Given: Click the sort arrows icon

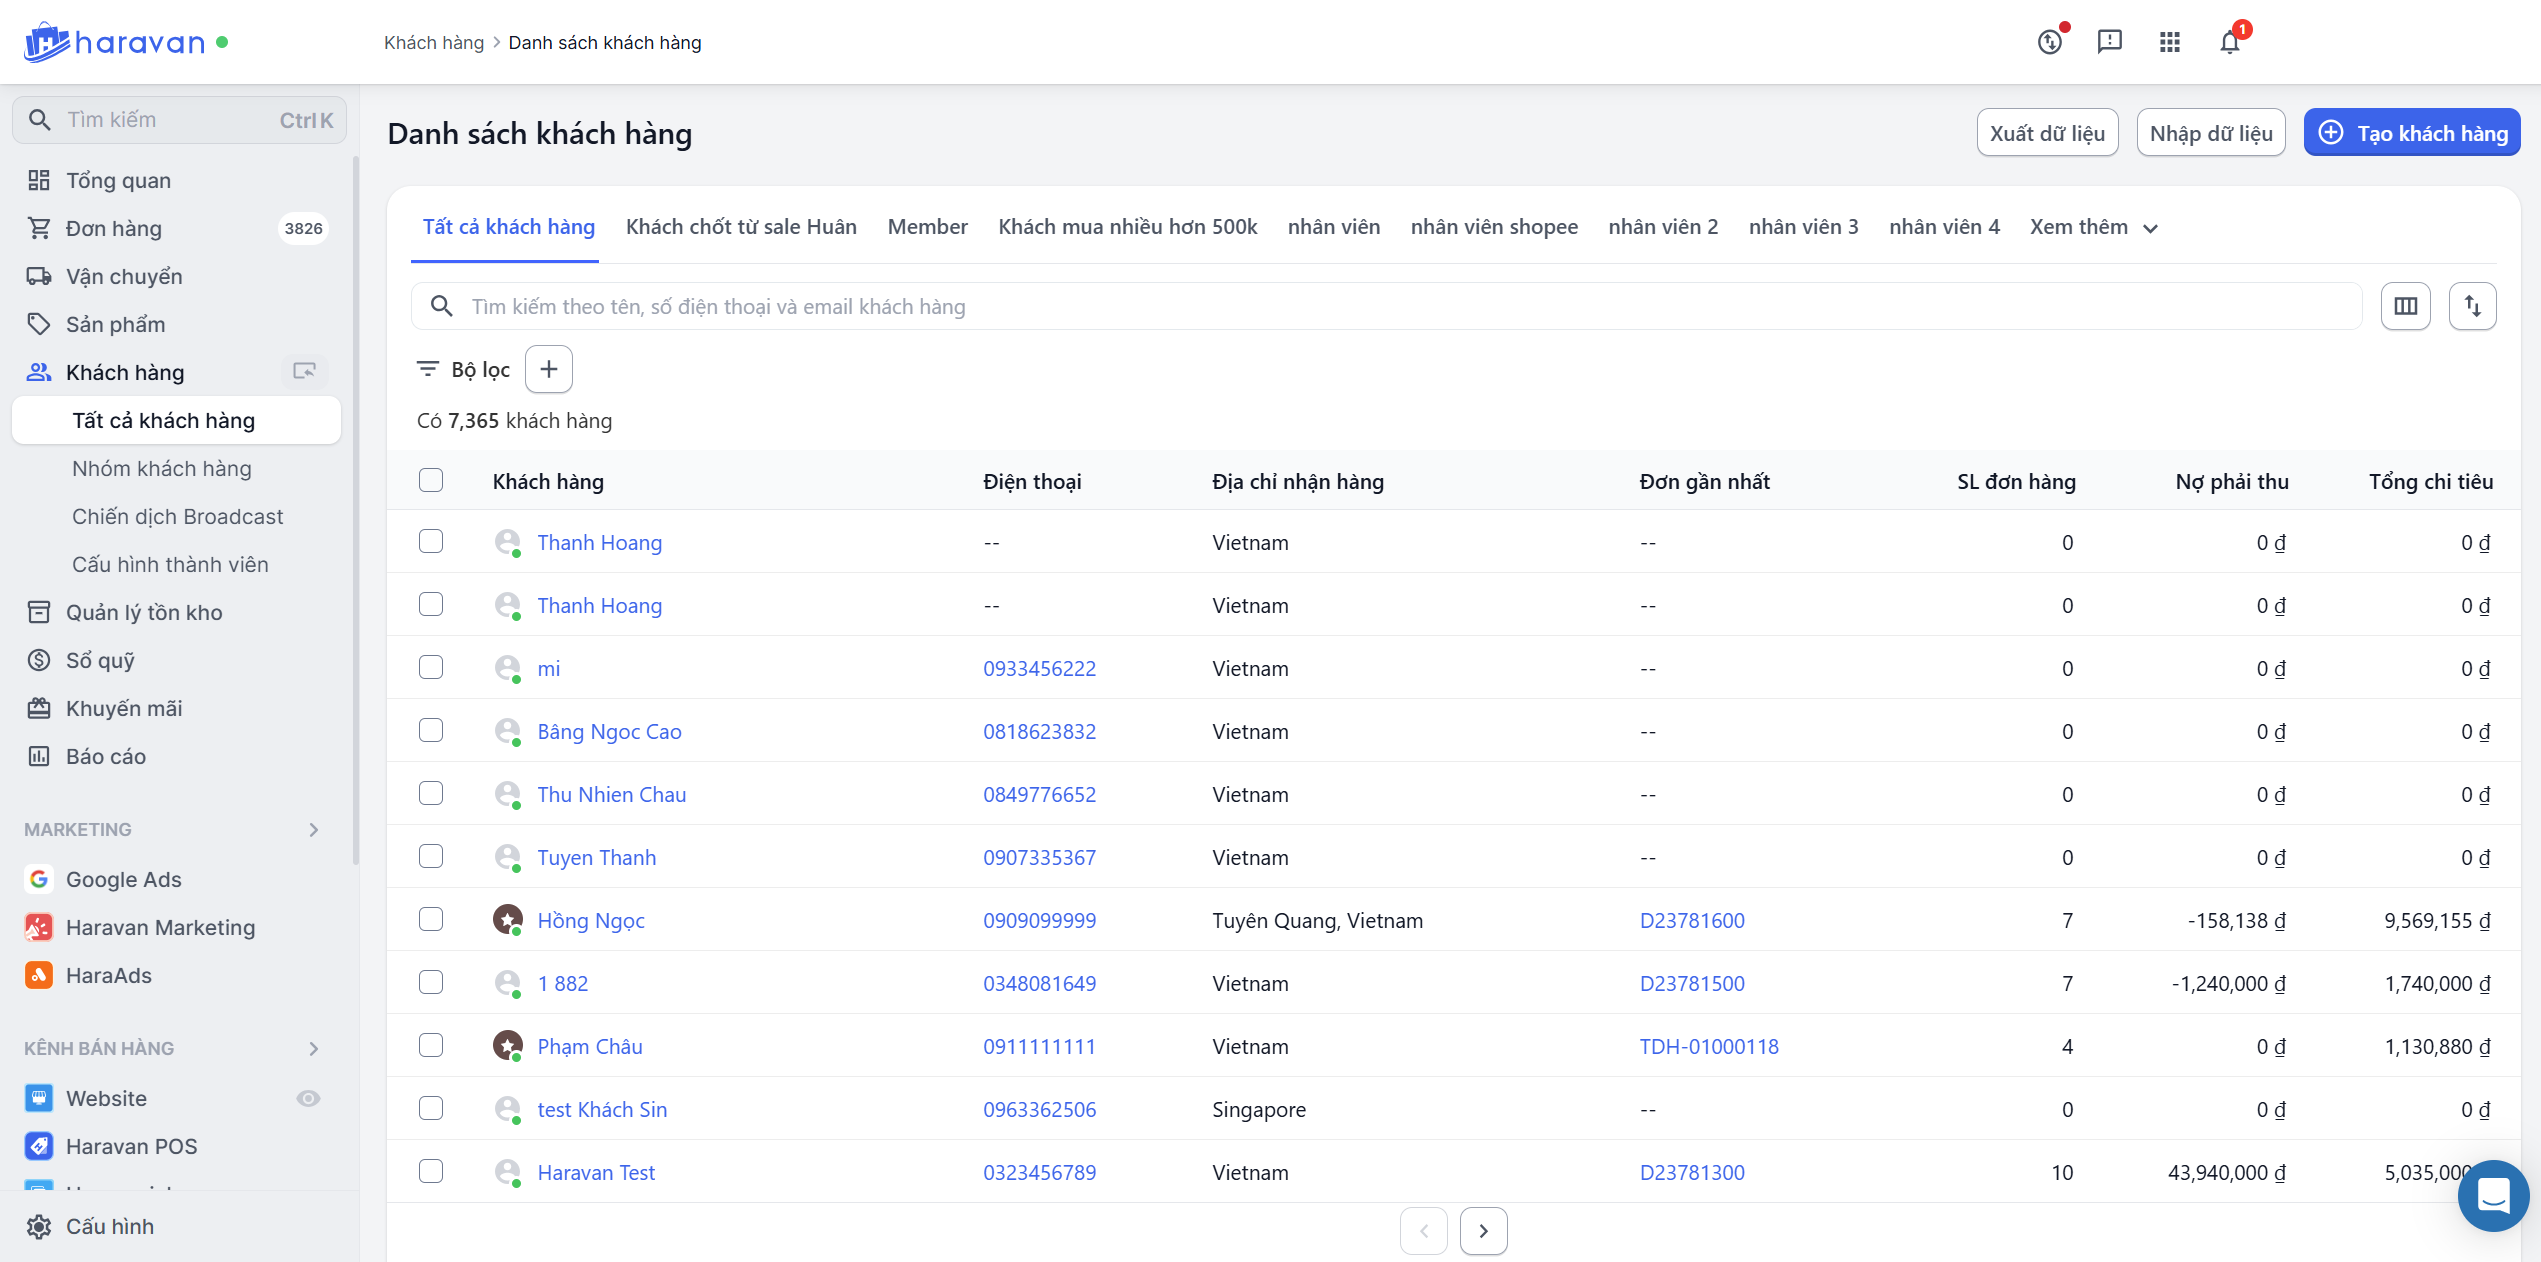Looking at the screenshot, I should click(x=2472, y=306).
